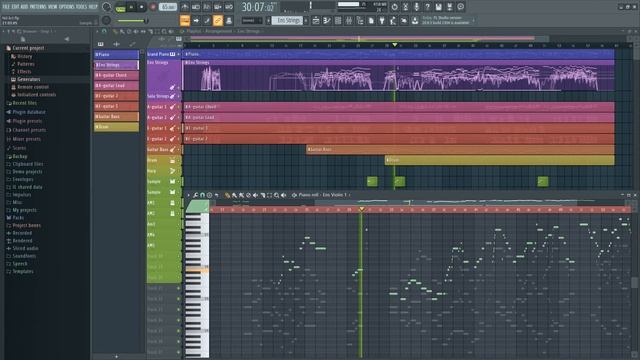Select the Piano pattern in pattern picker

(x=116, y=54)
